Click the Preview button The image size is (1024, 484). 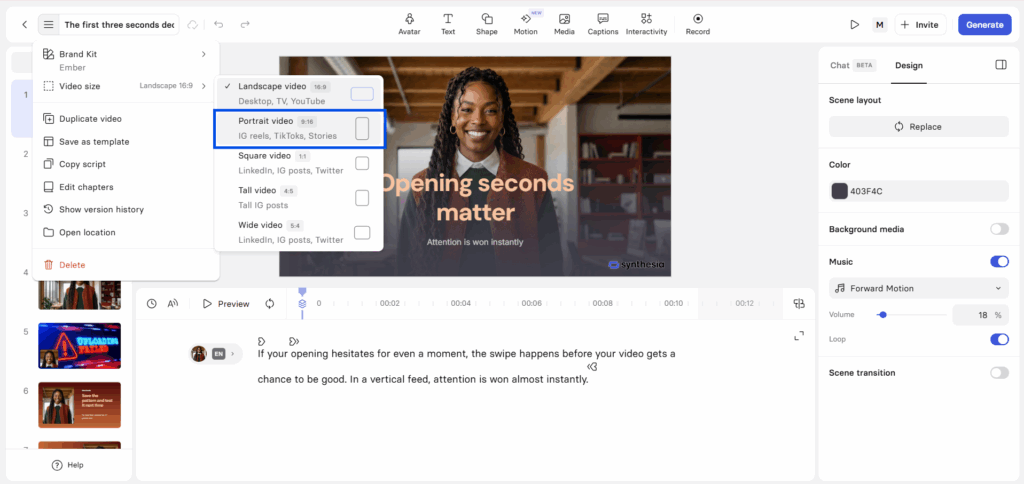(226, 304)
